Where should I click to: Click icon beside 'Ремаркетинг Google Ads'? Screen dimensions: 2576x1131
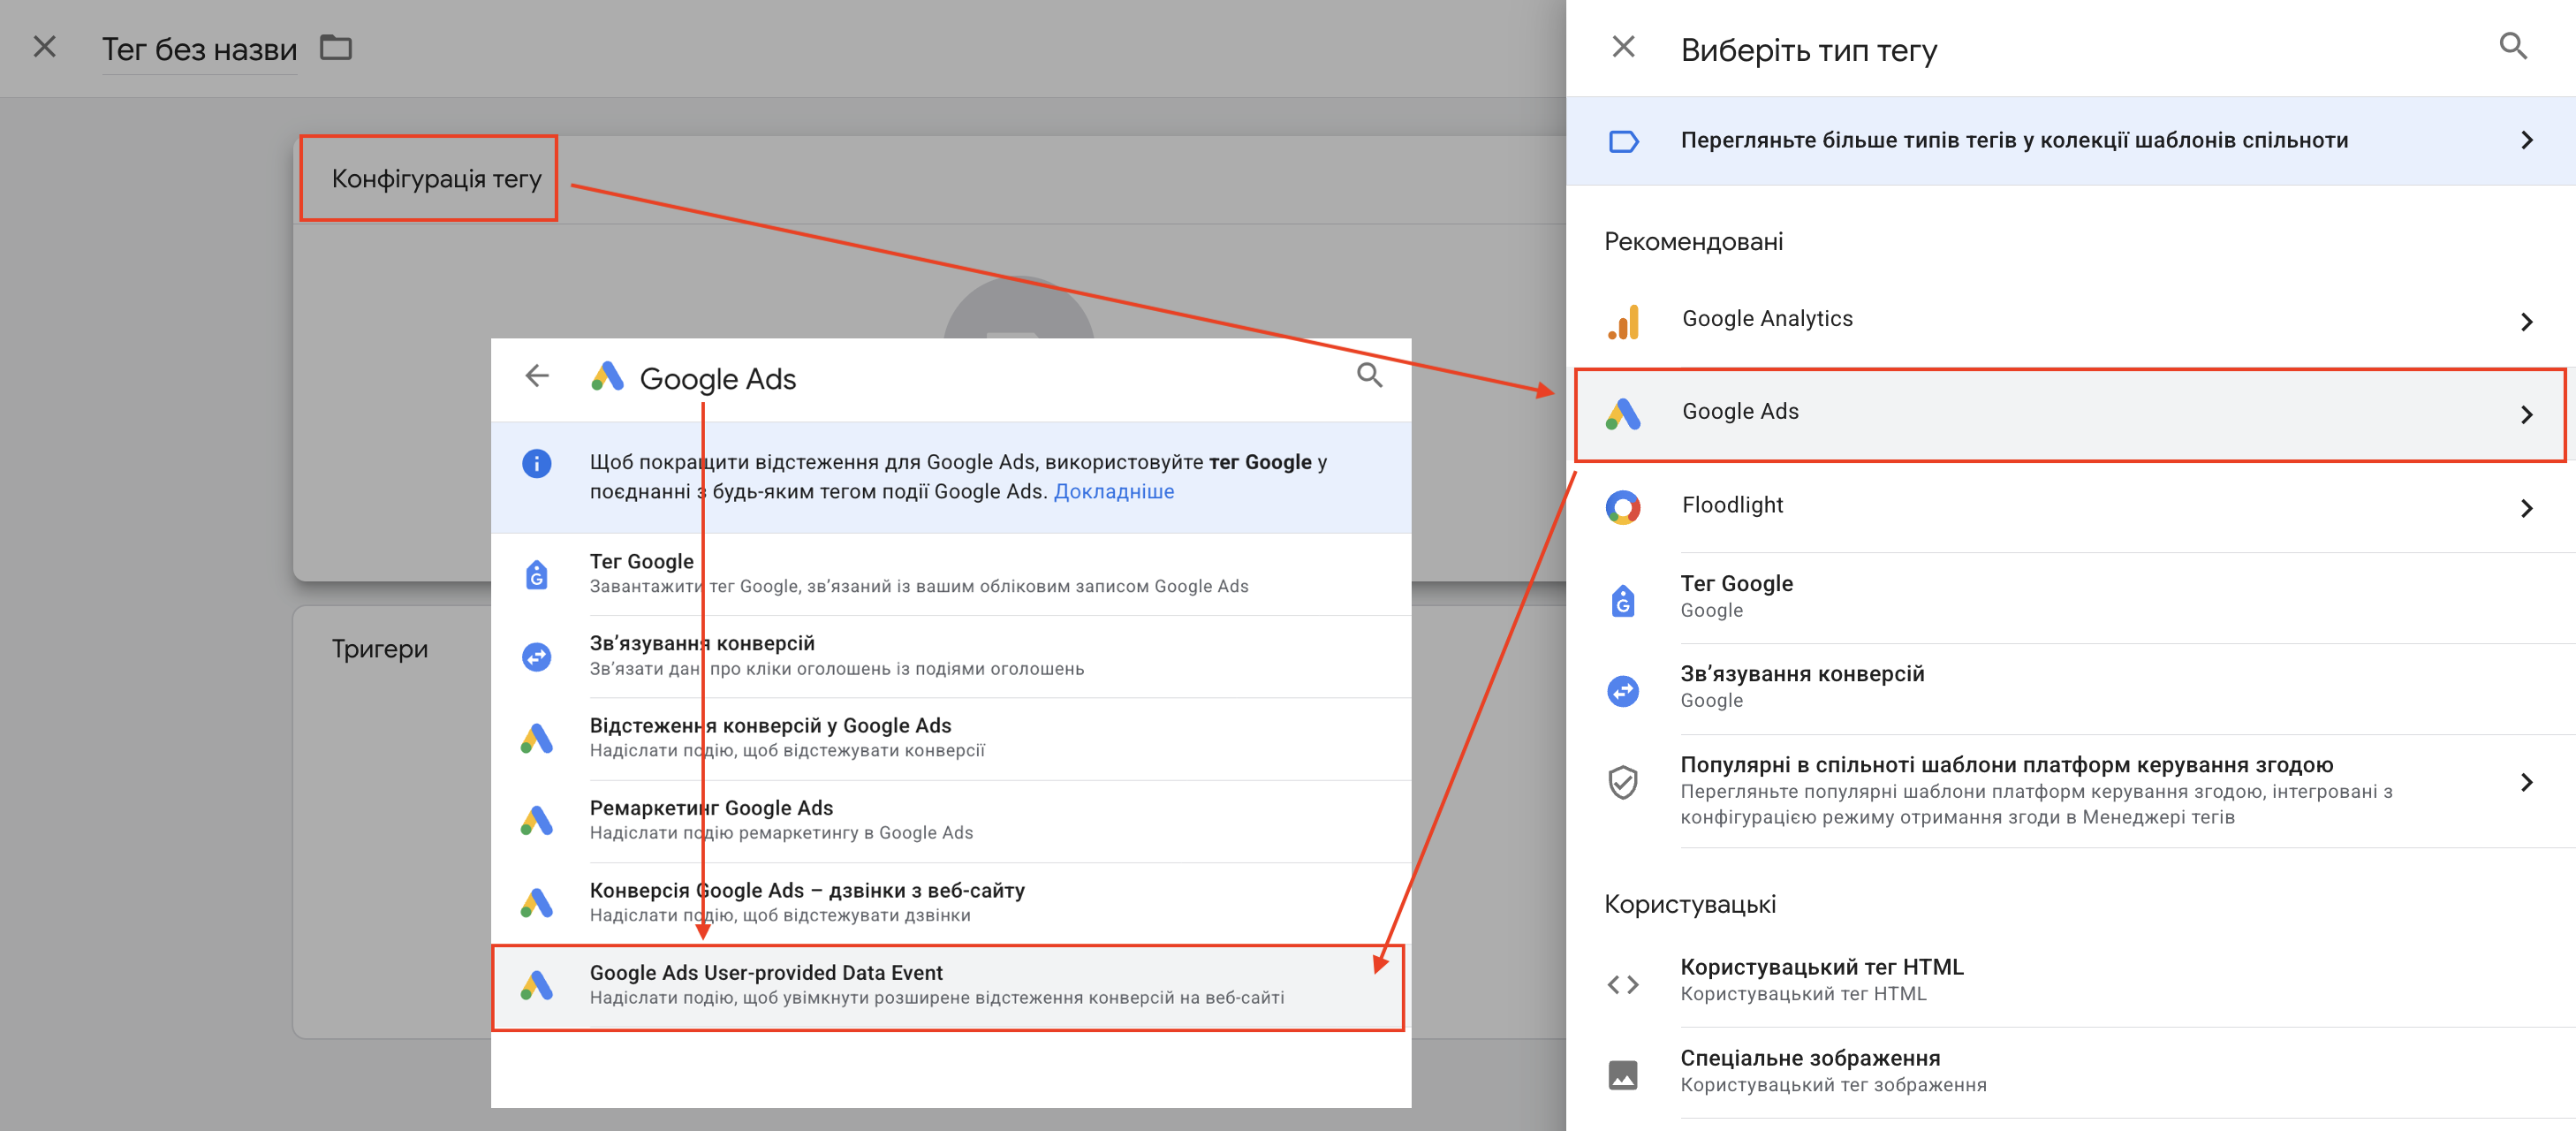(x=537, y=821)
